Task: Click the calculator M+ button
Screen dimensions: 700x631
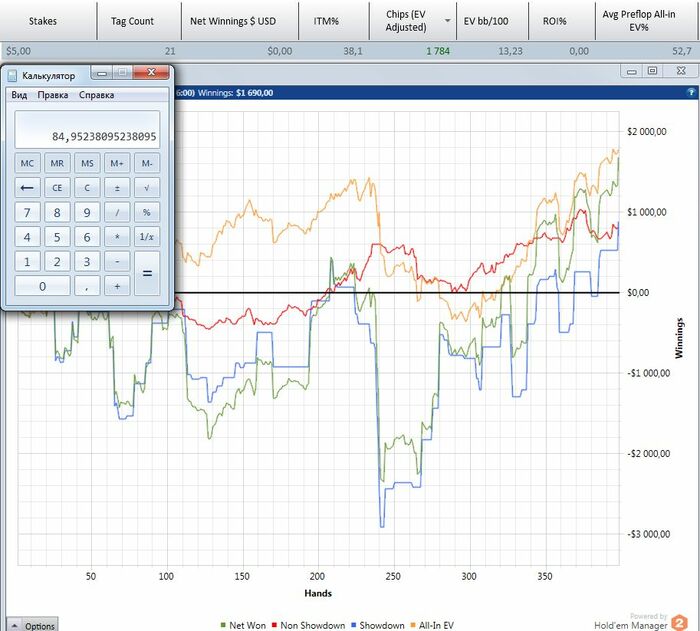Action: [x=117, y=163]
